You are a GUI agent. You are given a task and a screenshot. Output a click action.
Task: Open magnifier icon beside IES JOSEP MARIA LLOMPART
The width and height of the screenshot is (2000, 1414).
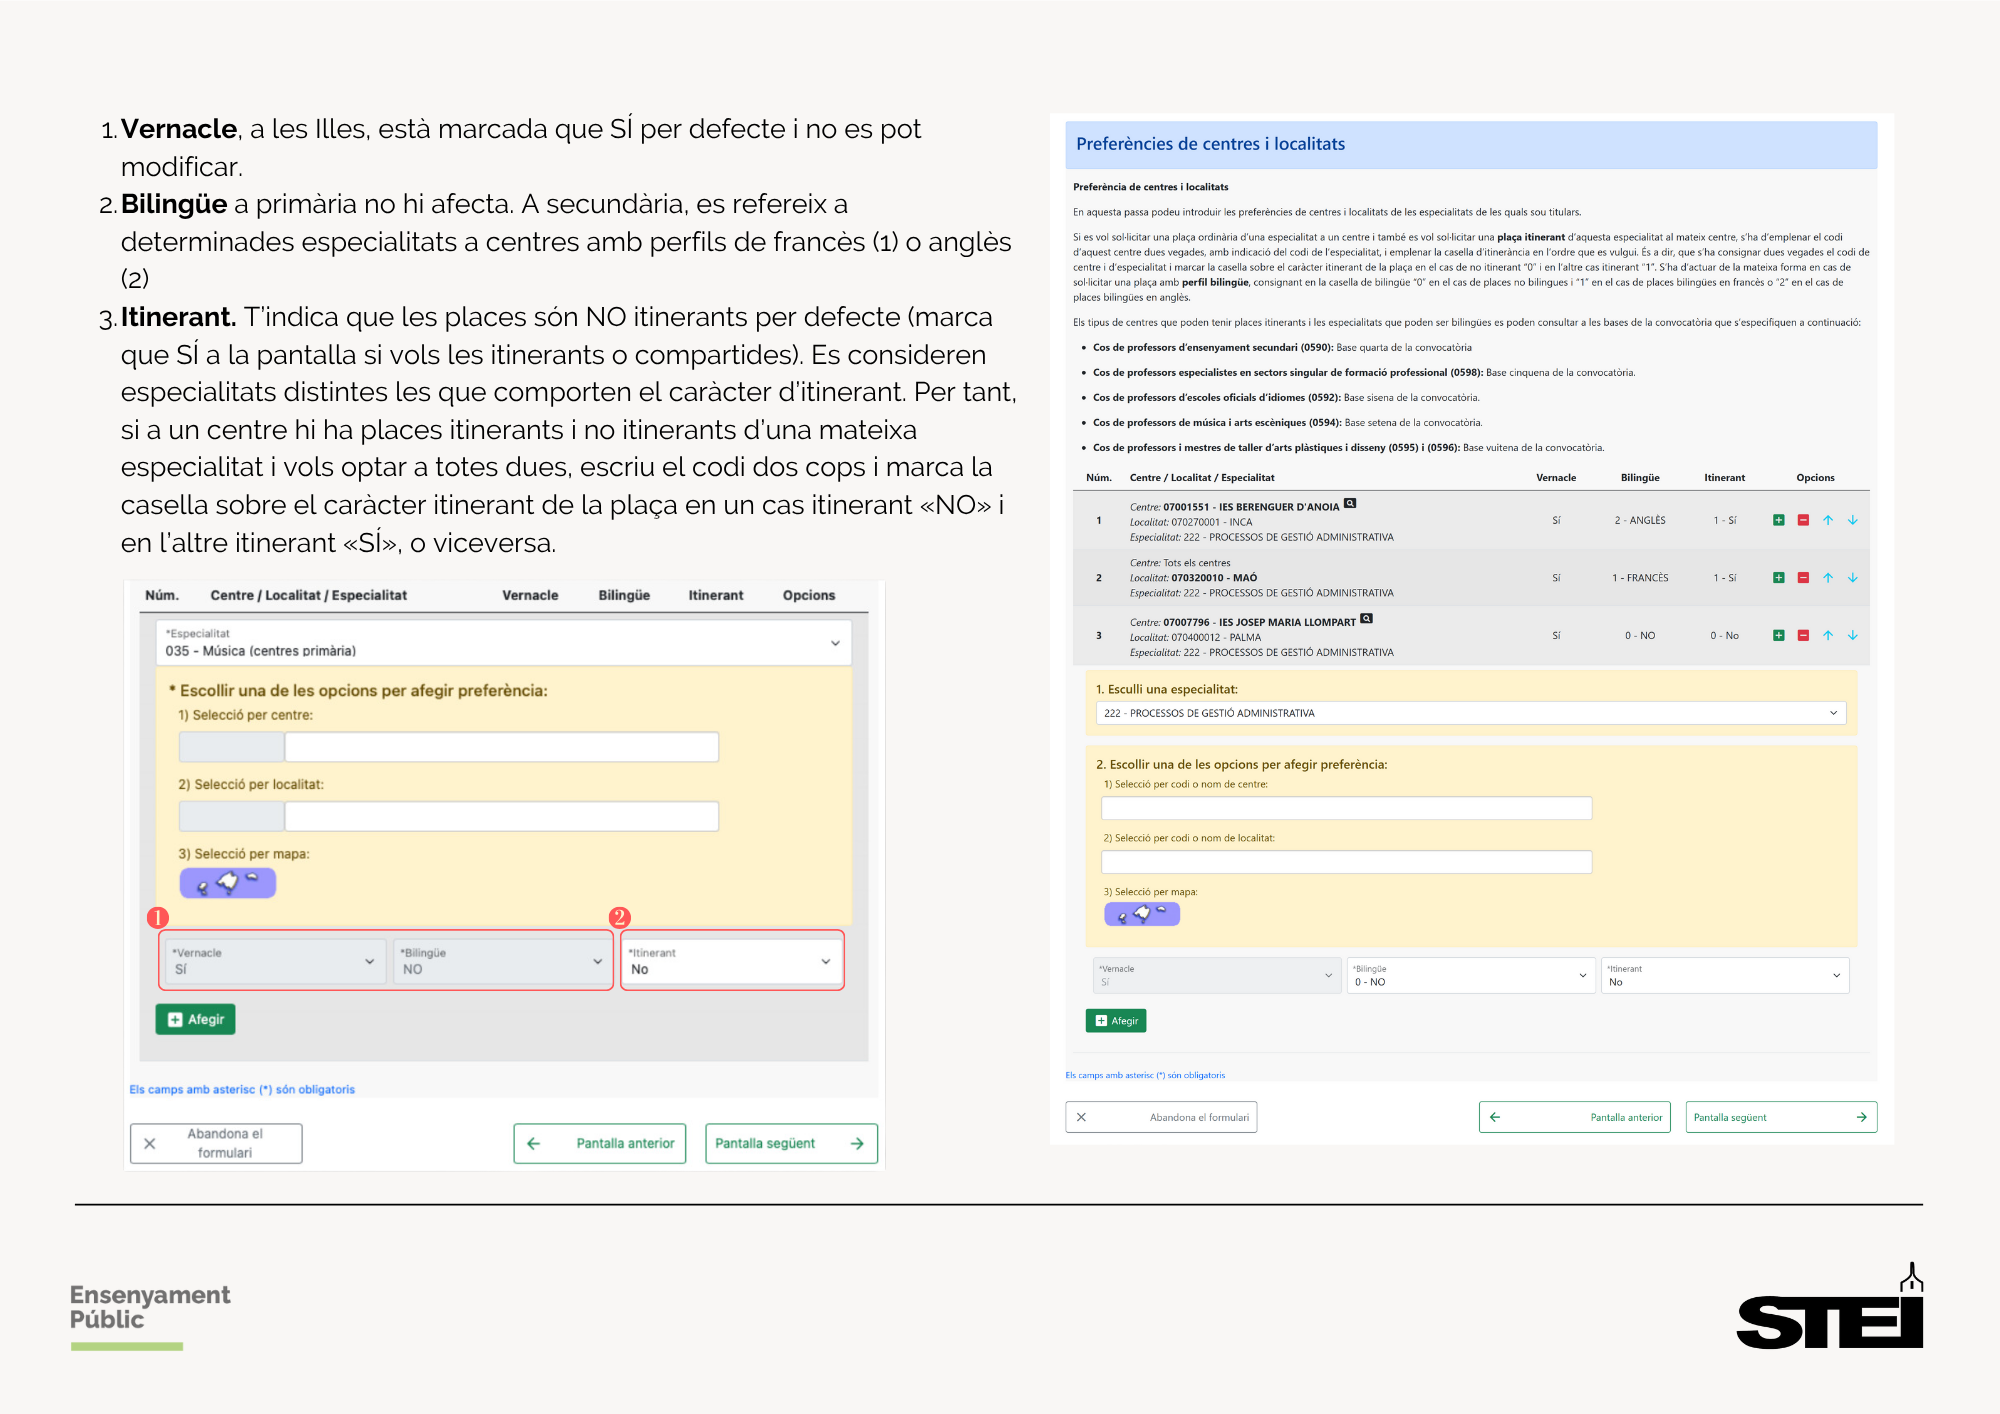click(x=1367, y=619)
